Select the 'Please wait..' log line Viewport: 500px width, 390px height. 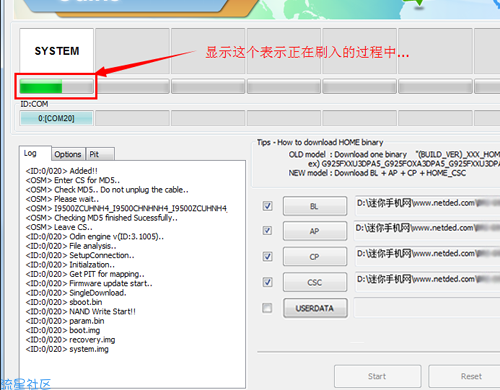[x=62, y=199]
